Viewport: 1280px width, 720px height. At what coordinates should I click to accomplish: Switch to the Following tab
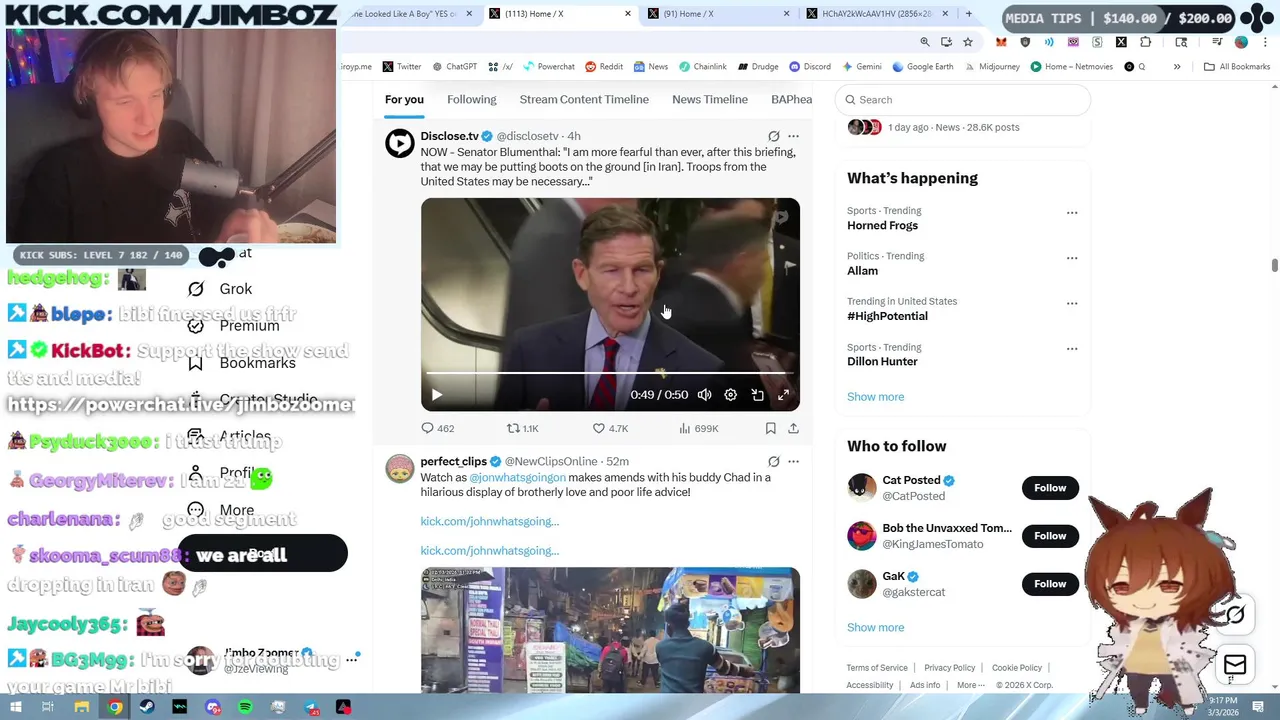click(x=471, y=99)
